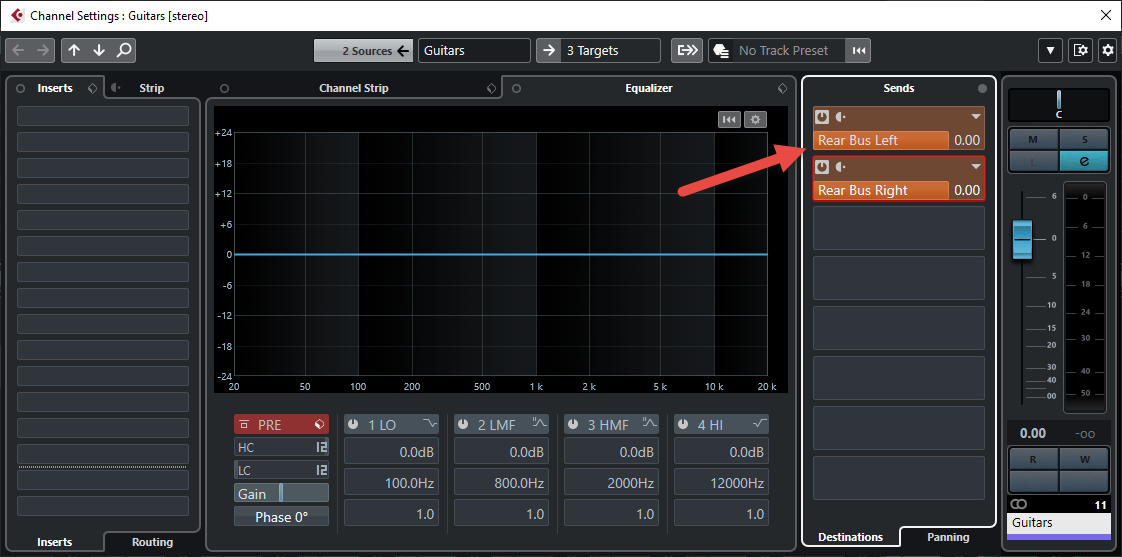Open the functions gear menu at top right

click(1108, 51)
